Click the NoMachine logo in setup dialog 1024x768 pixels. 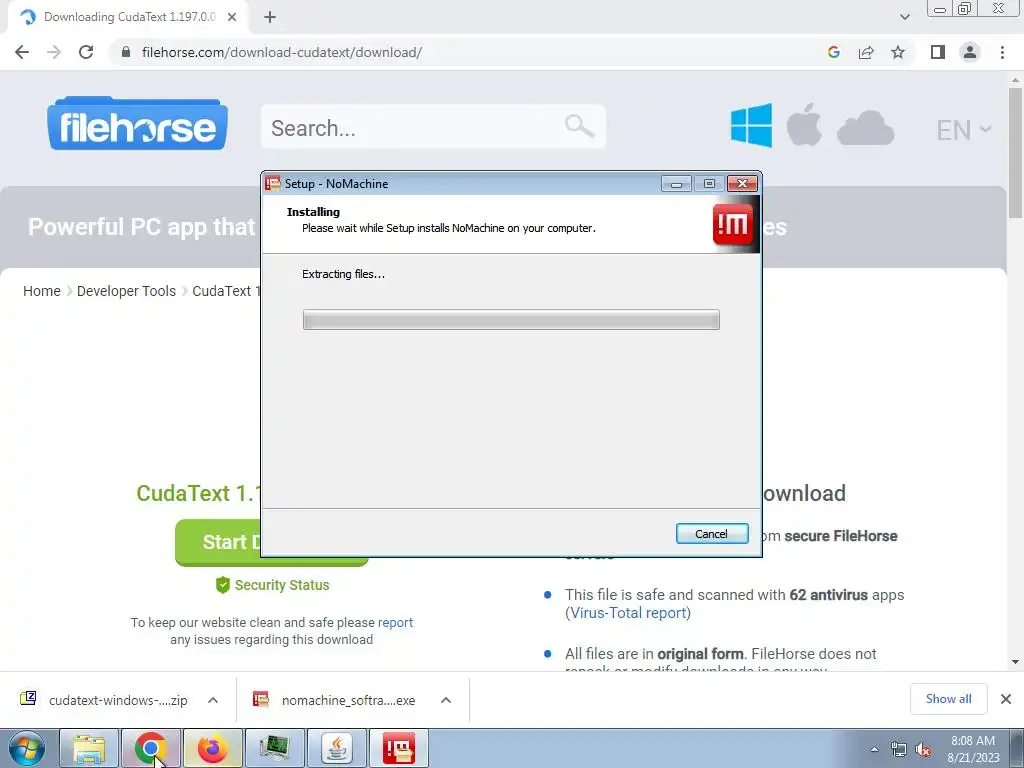tap(733, 224)
